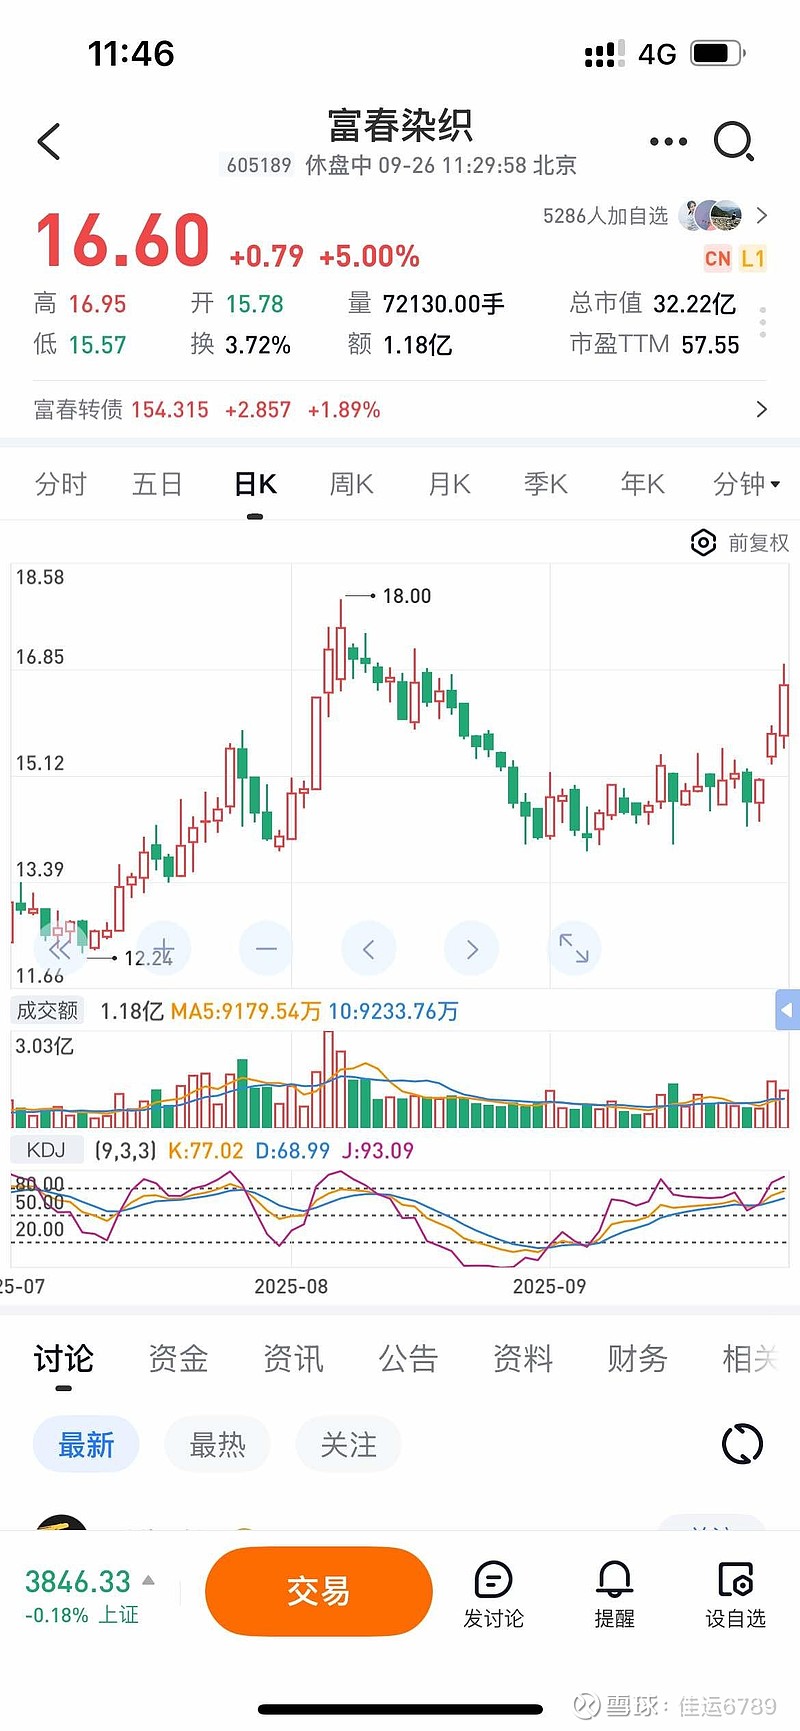Tap the 2025-08 date axis label
This screenshot has height=1731, width=800.
(x=291, y=1286)
